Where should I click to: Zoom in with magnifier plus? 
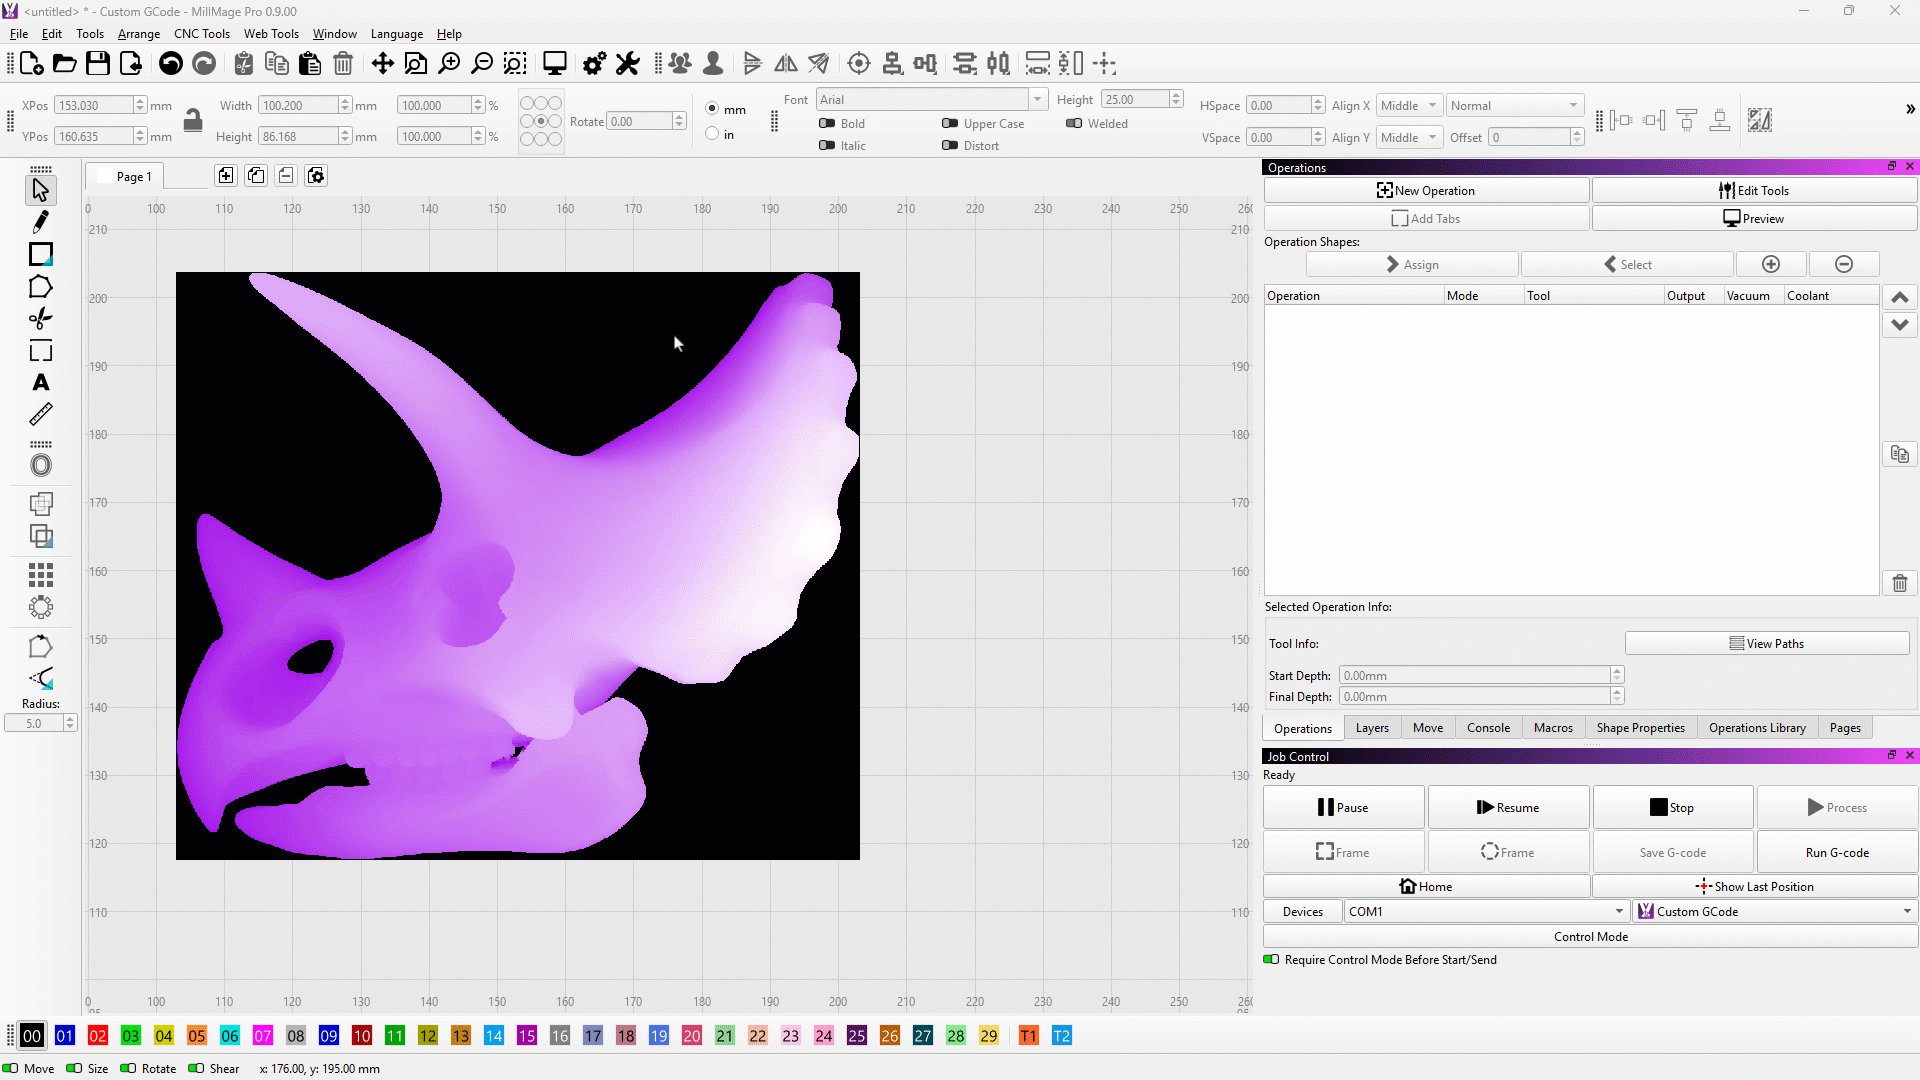point(450,64)
